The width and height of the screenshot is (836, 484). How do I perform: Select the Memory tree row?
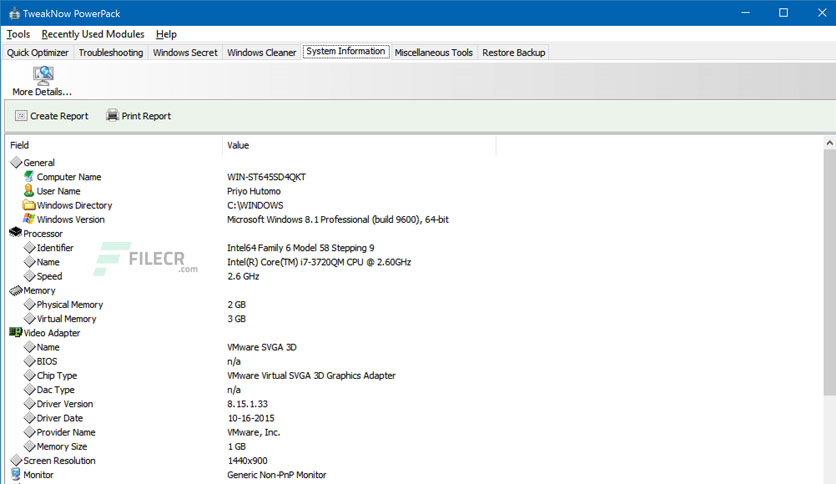click(39, 291)
